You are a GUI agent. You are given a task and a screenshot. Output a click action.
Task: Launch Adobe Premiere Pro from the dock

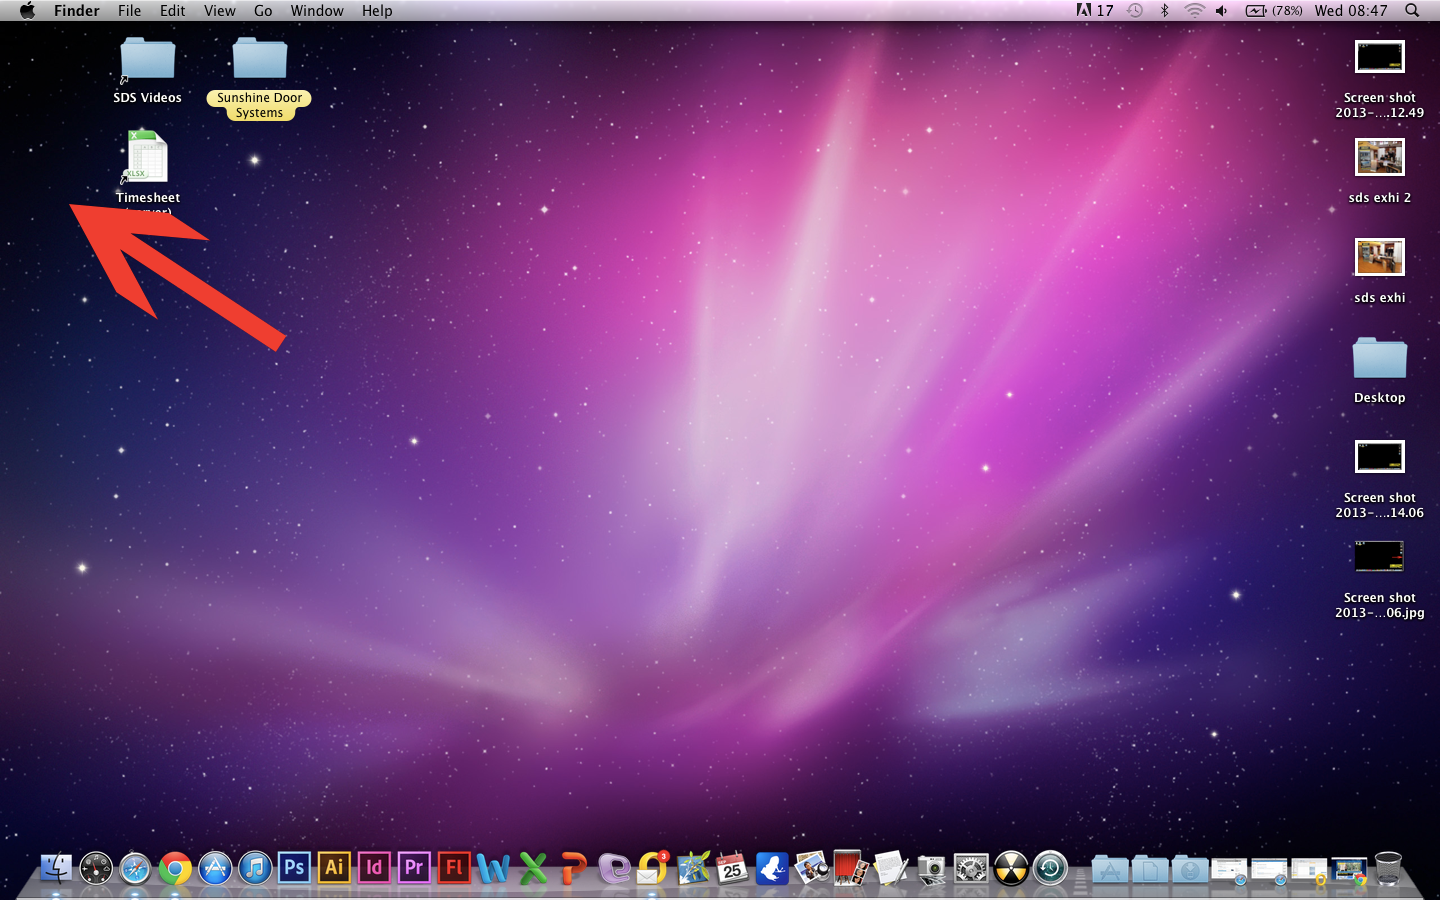(414, 867)
